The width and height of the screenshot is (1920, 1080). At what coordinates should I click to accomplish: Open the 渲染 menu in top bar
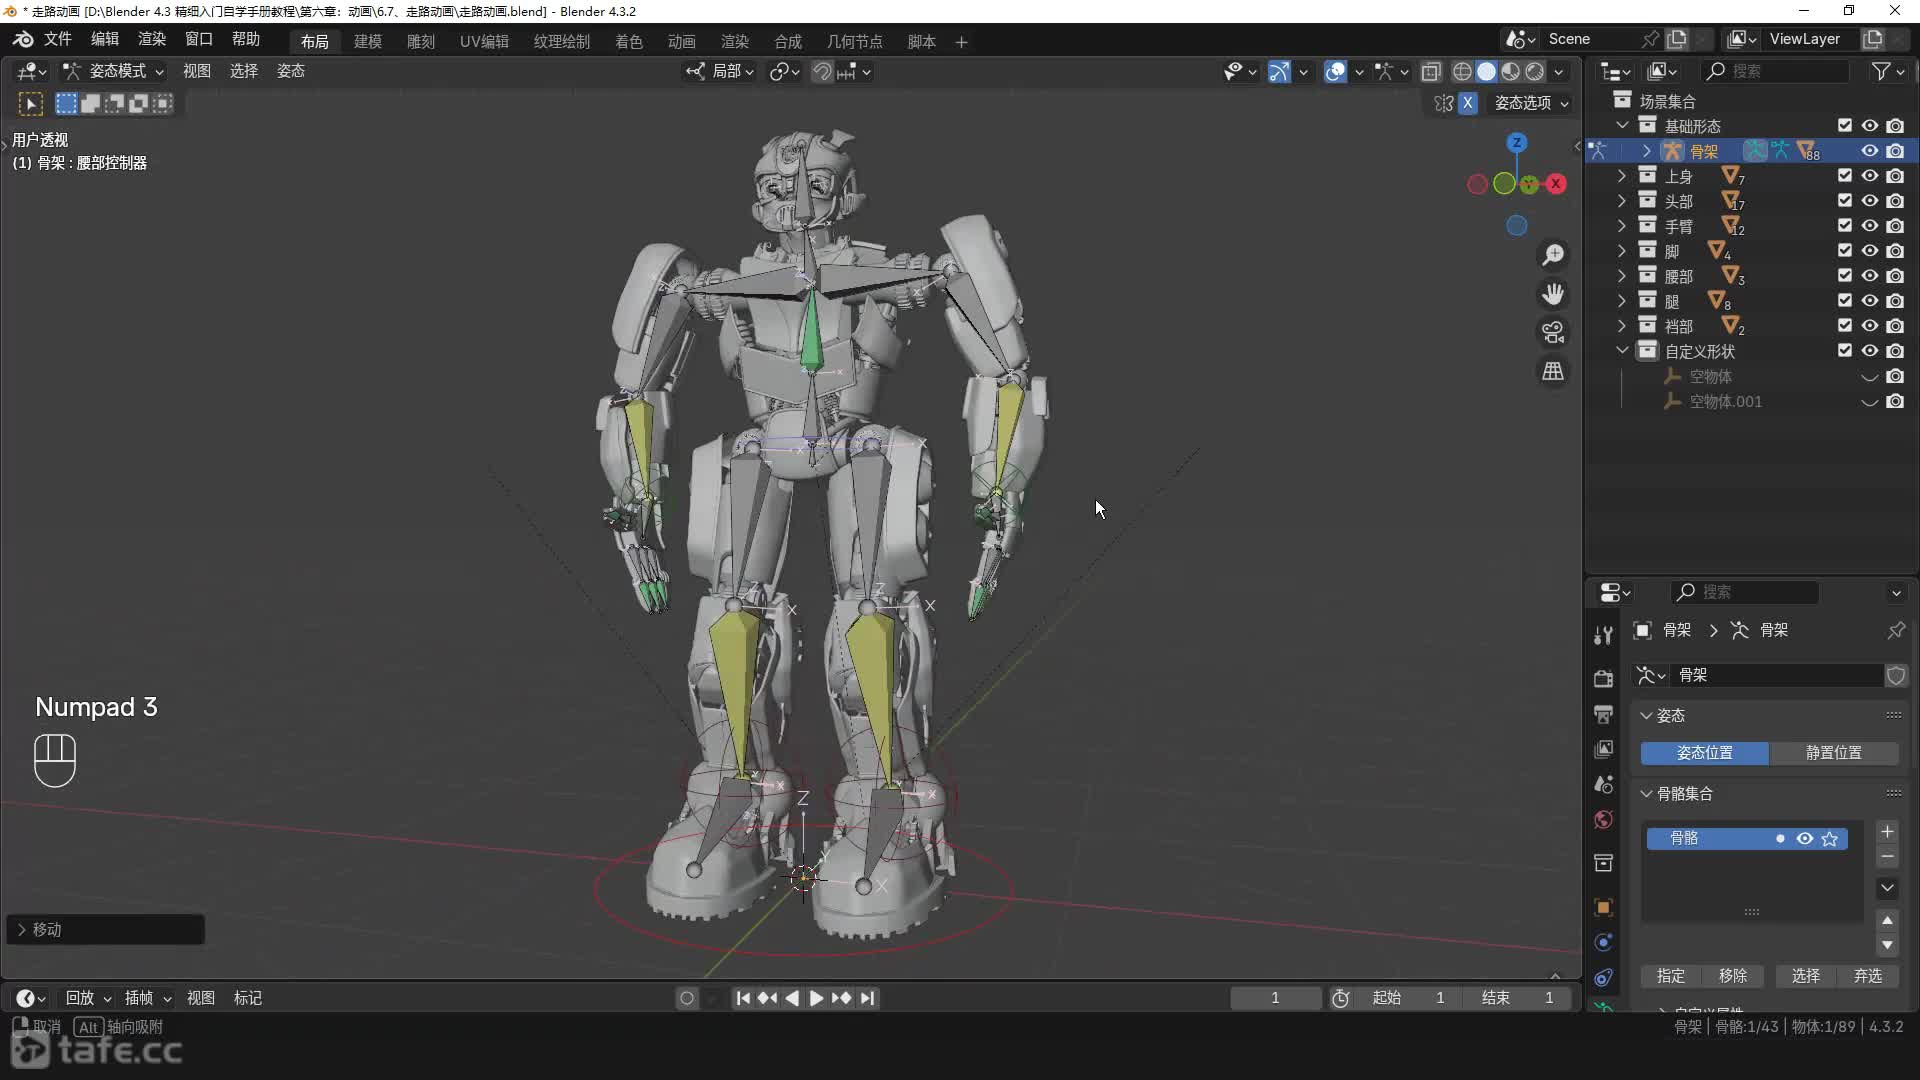[152, 39]
